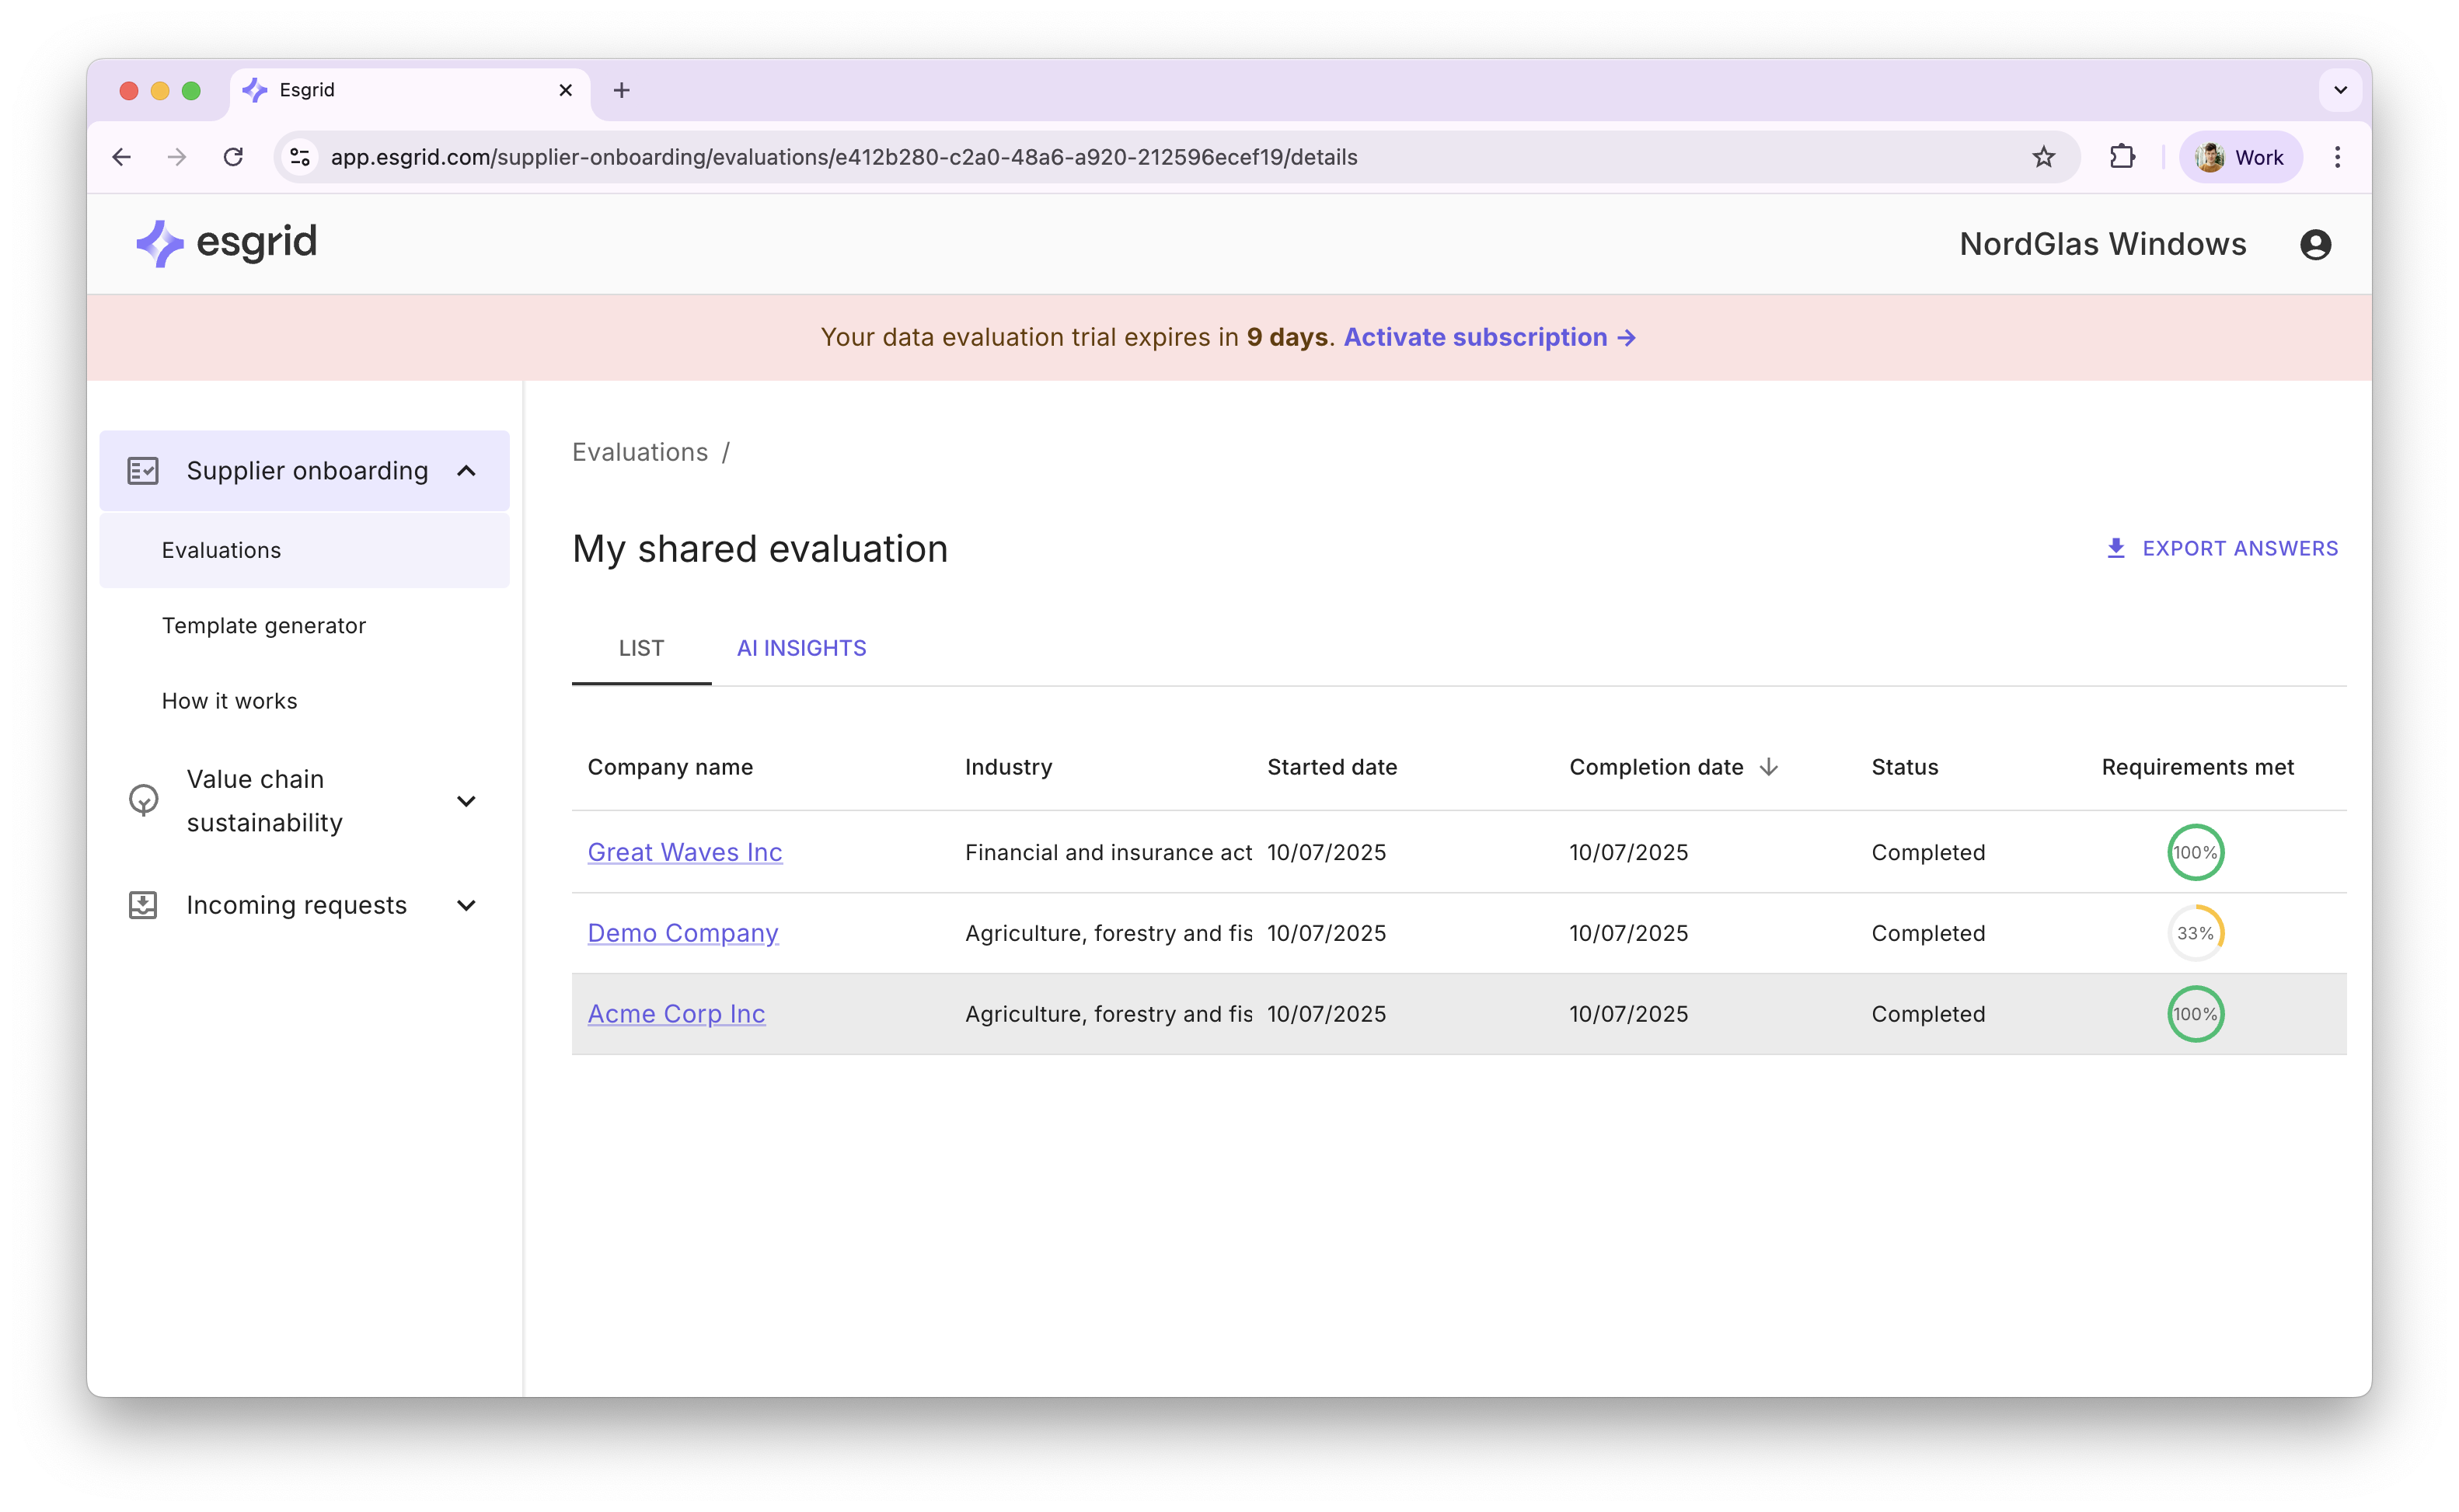View site information icon in address bar

[x=300, y=157]
